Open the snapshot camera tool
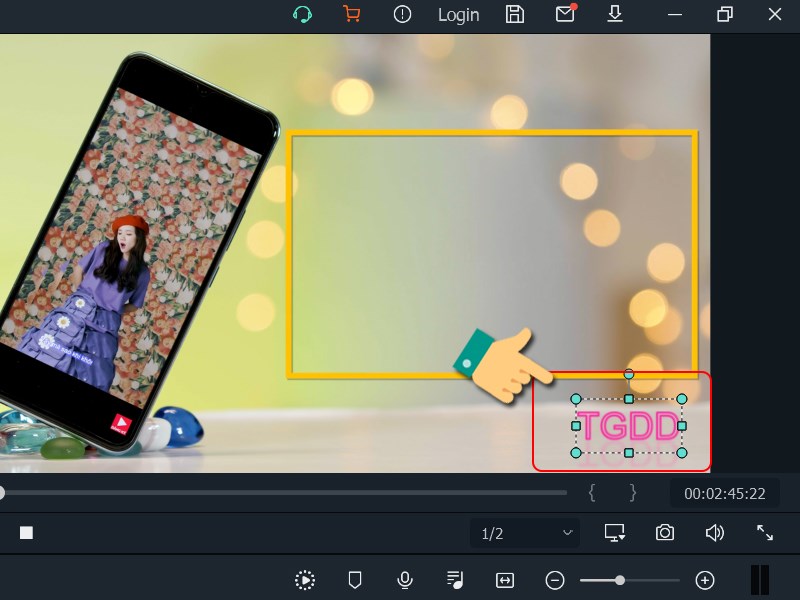The image size is (800, 600). coord(665,533)
